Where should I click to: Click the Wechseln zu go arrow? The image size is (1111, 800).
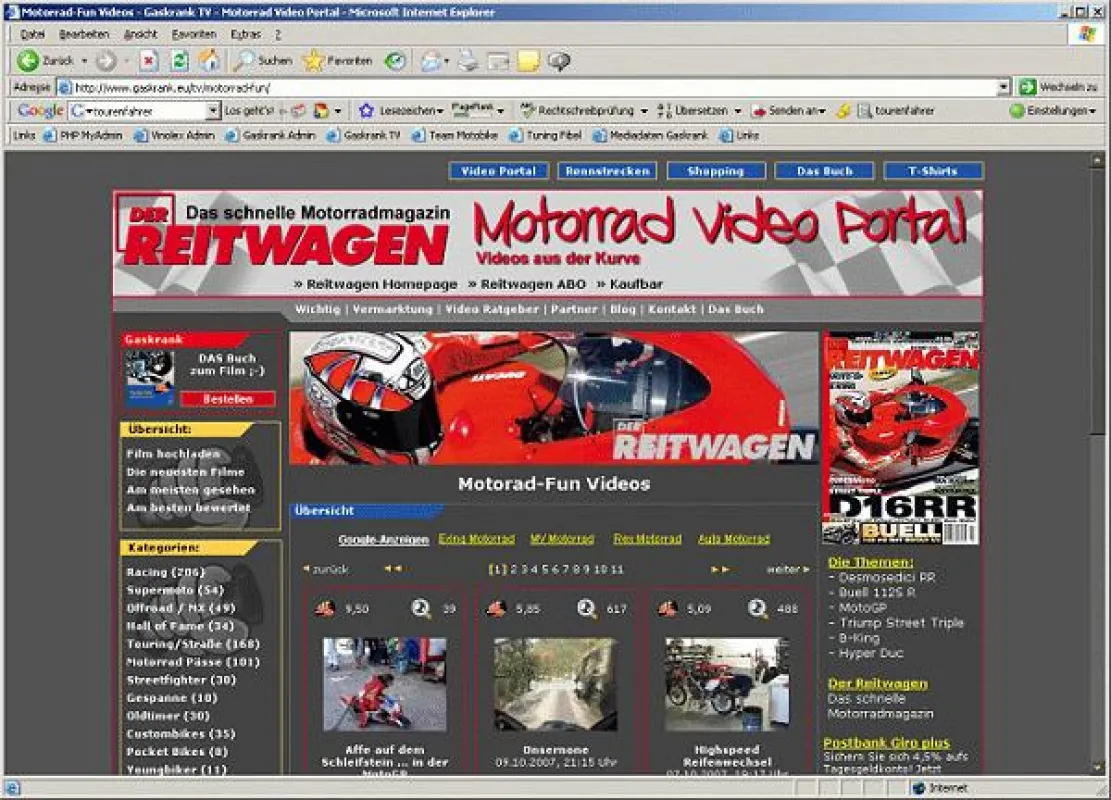point(1027,87)
